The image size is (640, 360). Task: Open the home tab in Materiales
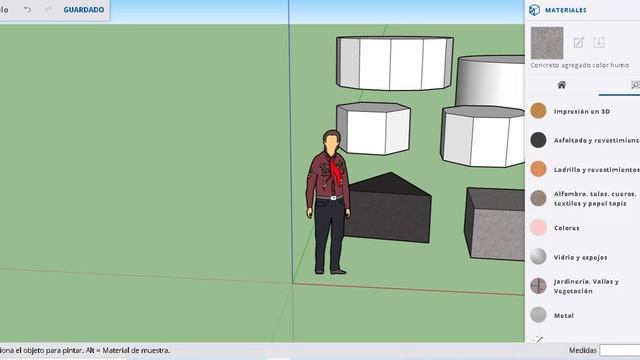(x=562, y=85)
